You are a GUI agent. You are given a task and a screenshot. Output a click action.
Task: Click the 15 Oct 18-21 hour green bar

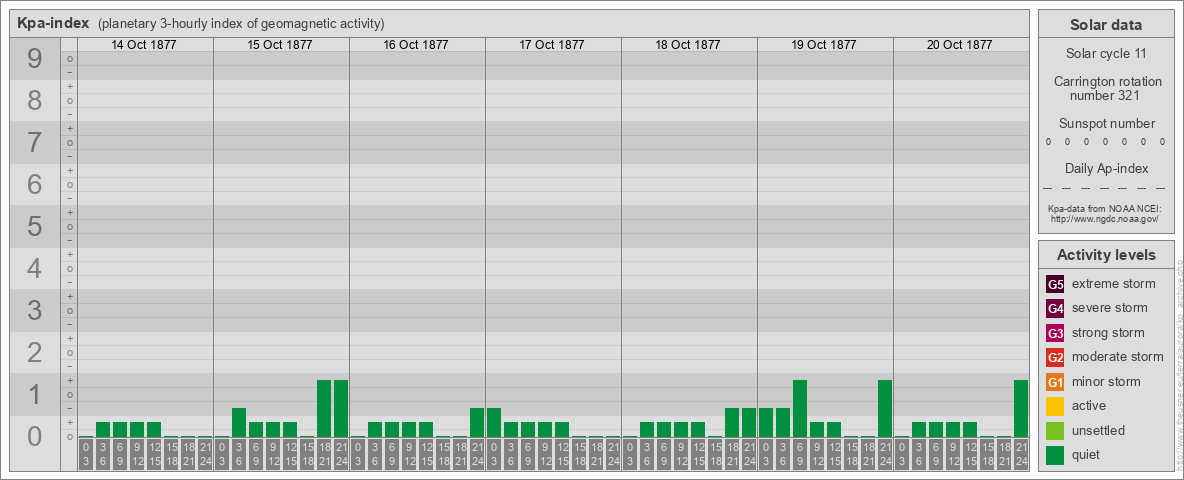[324, 408]
